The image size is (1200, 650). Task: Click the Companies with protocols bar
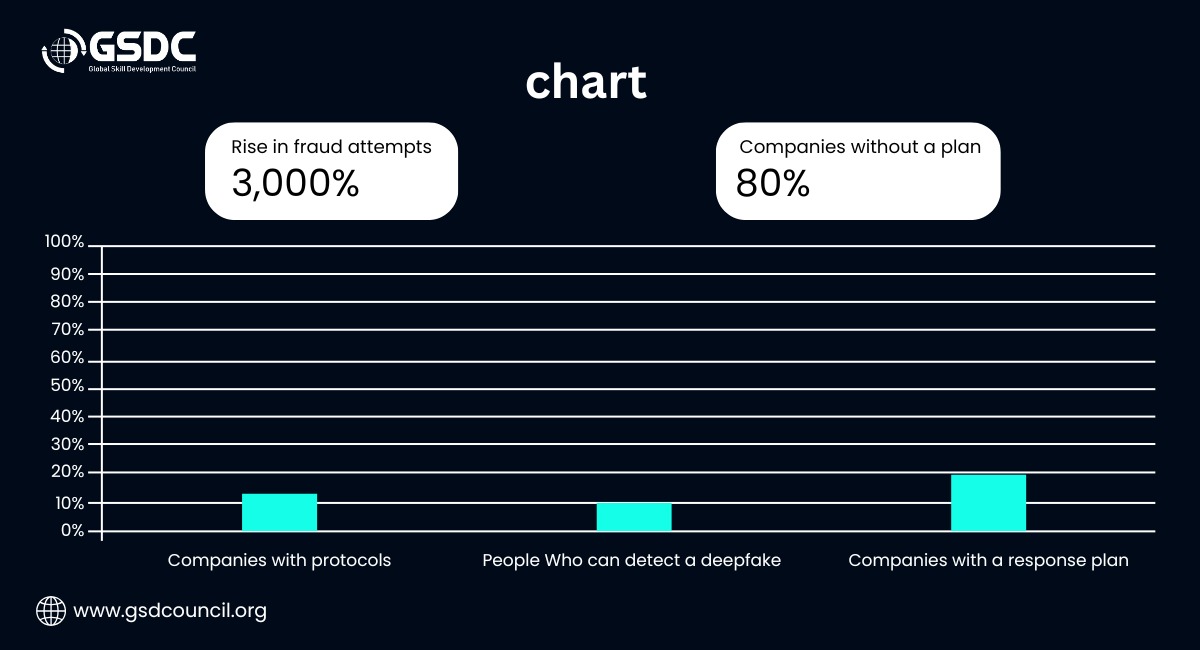coord(279,512)
